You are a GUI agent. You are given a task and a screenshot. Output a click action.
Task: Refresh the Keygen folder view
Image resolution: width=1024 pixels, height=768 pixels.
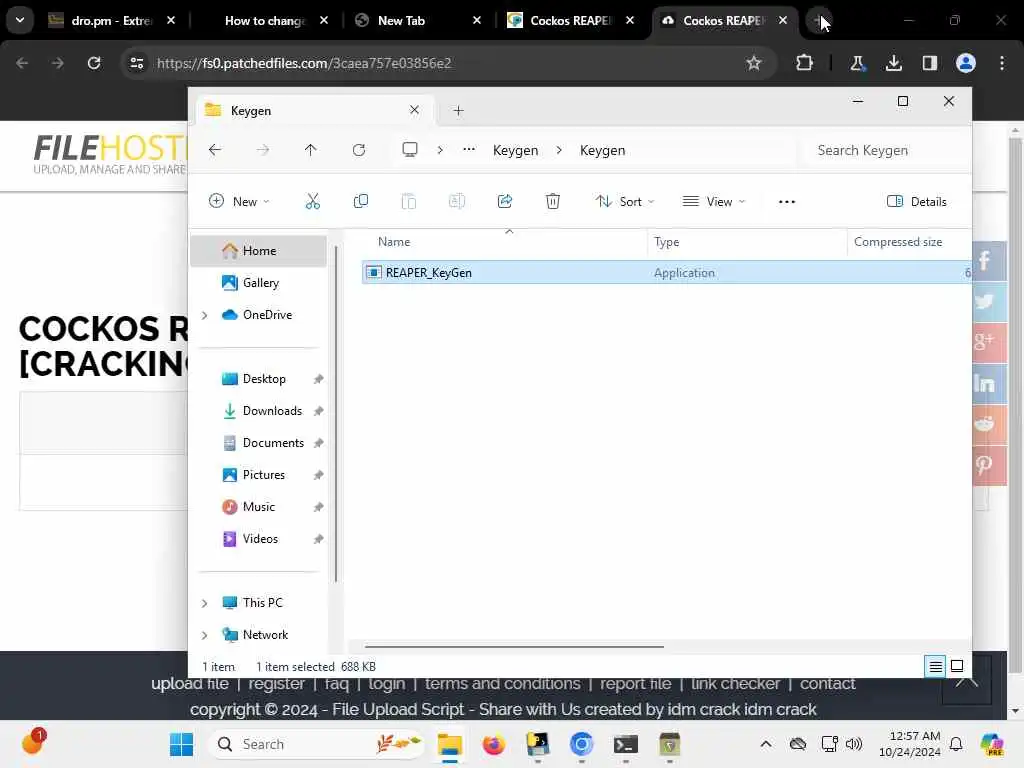coord(359,150)
